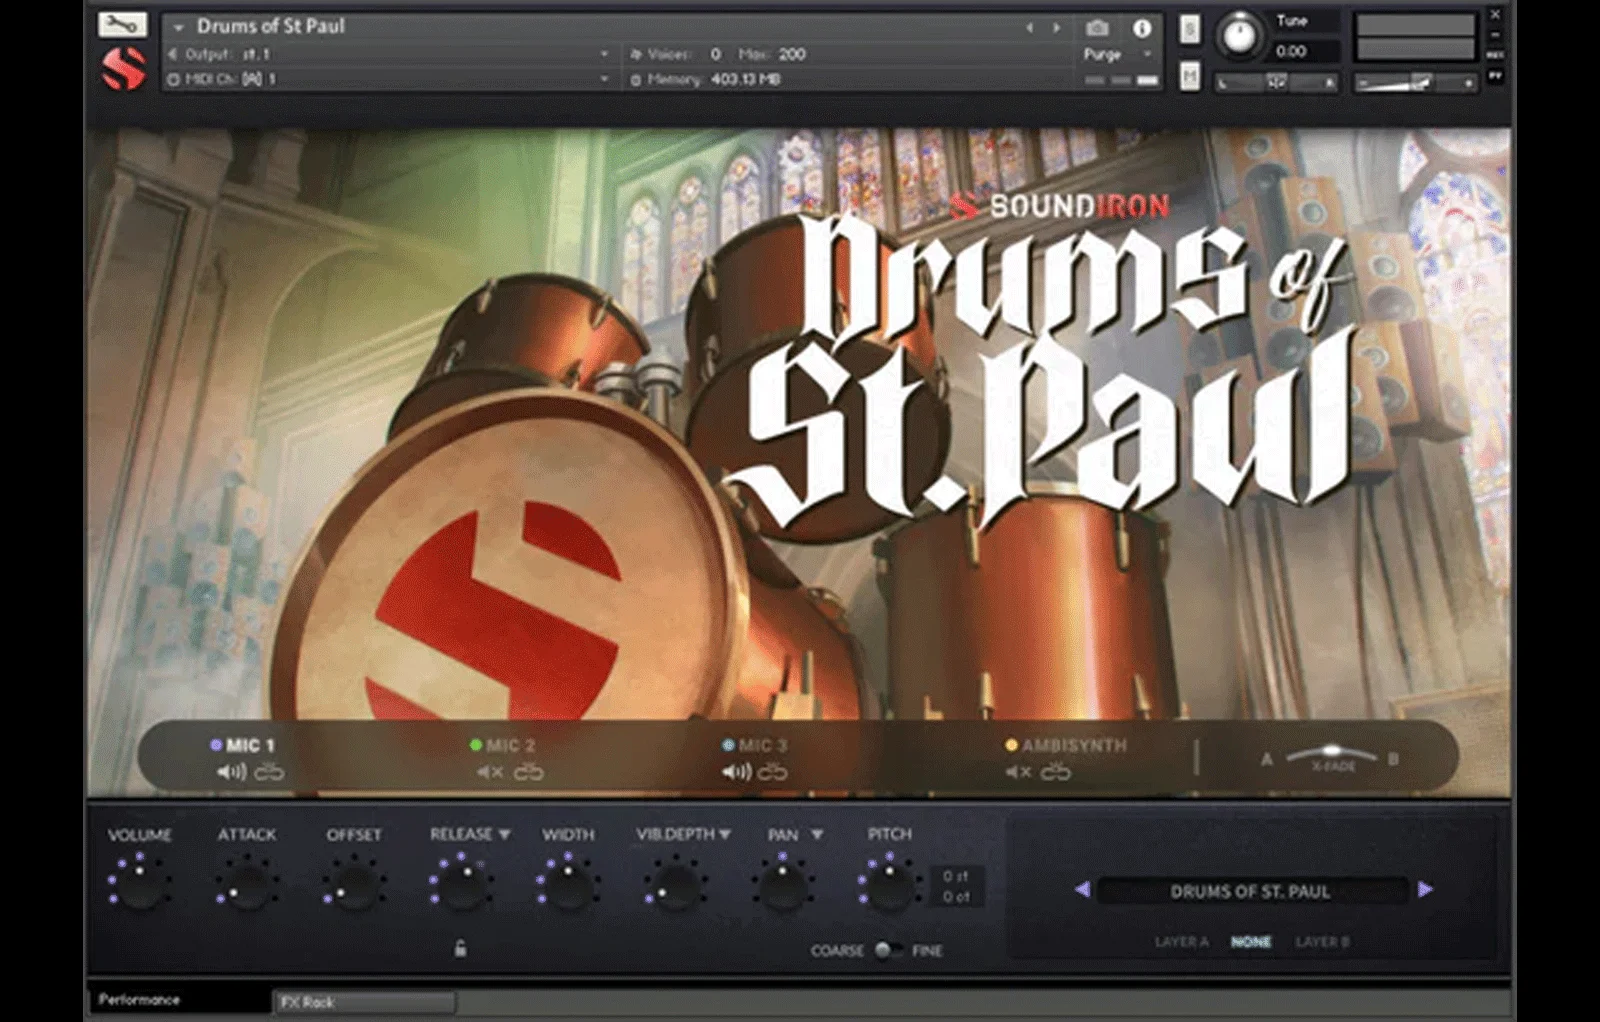Open the VIB.DEPTH dropdown arrow

click(x=725, y=834)
